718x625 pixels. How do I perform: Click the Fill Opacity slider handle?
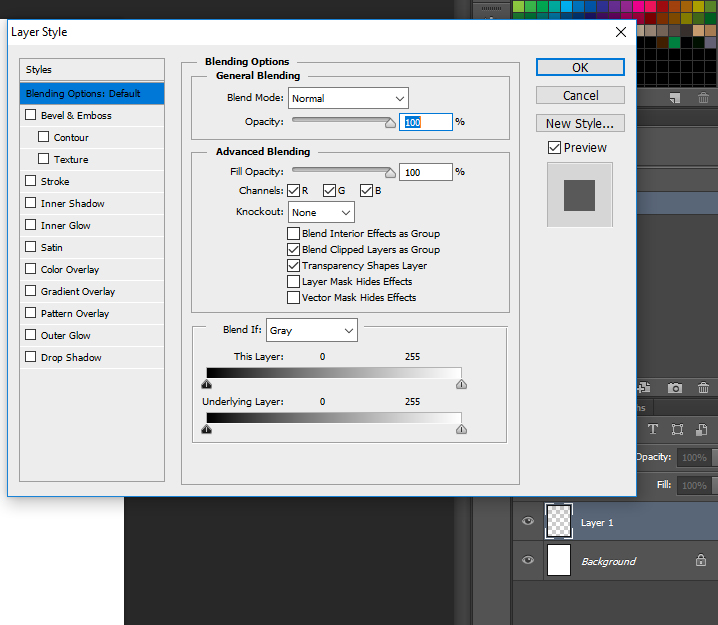tap(390, 173)
